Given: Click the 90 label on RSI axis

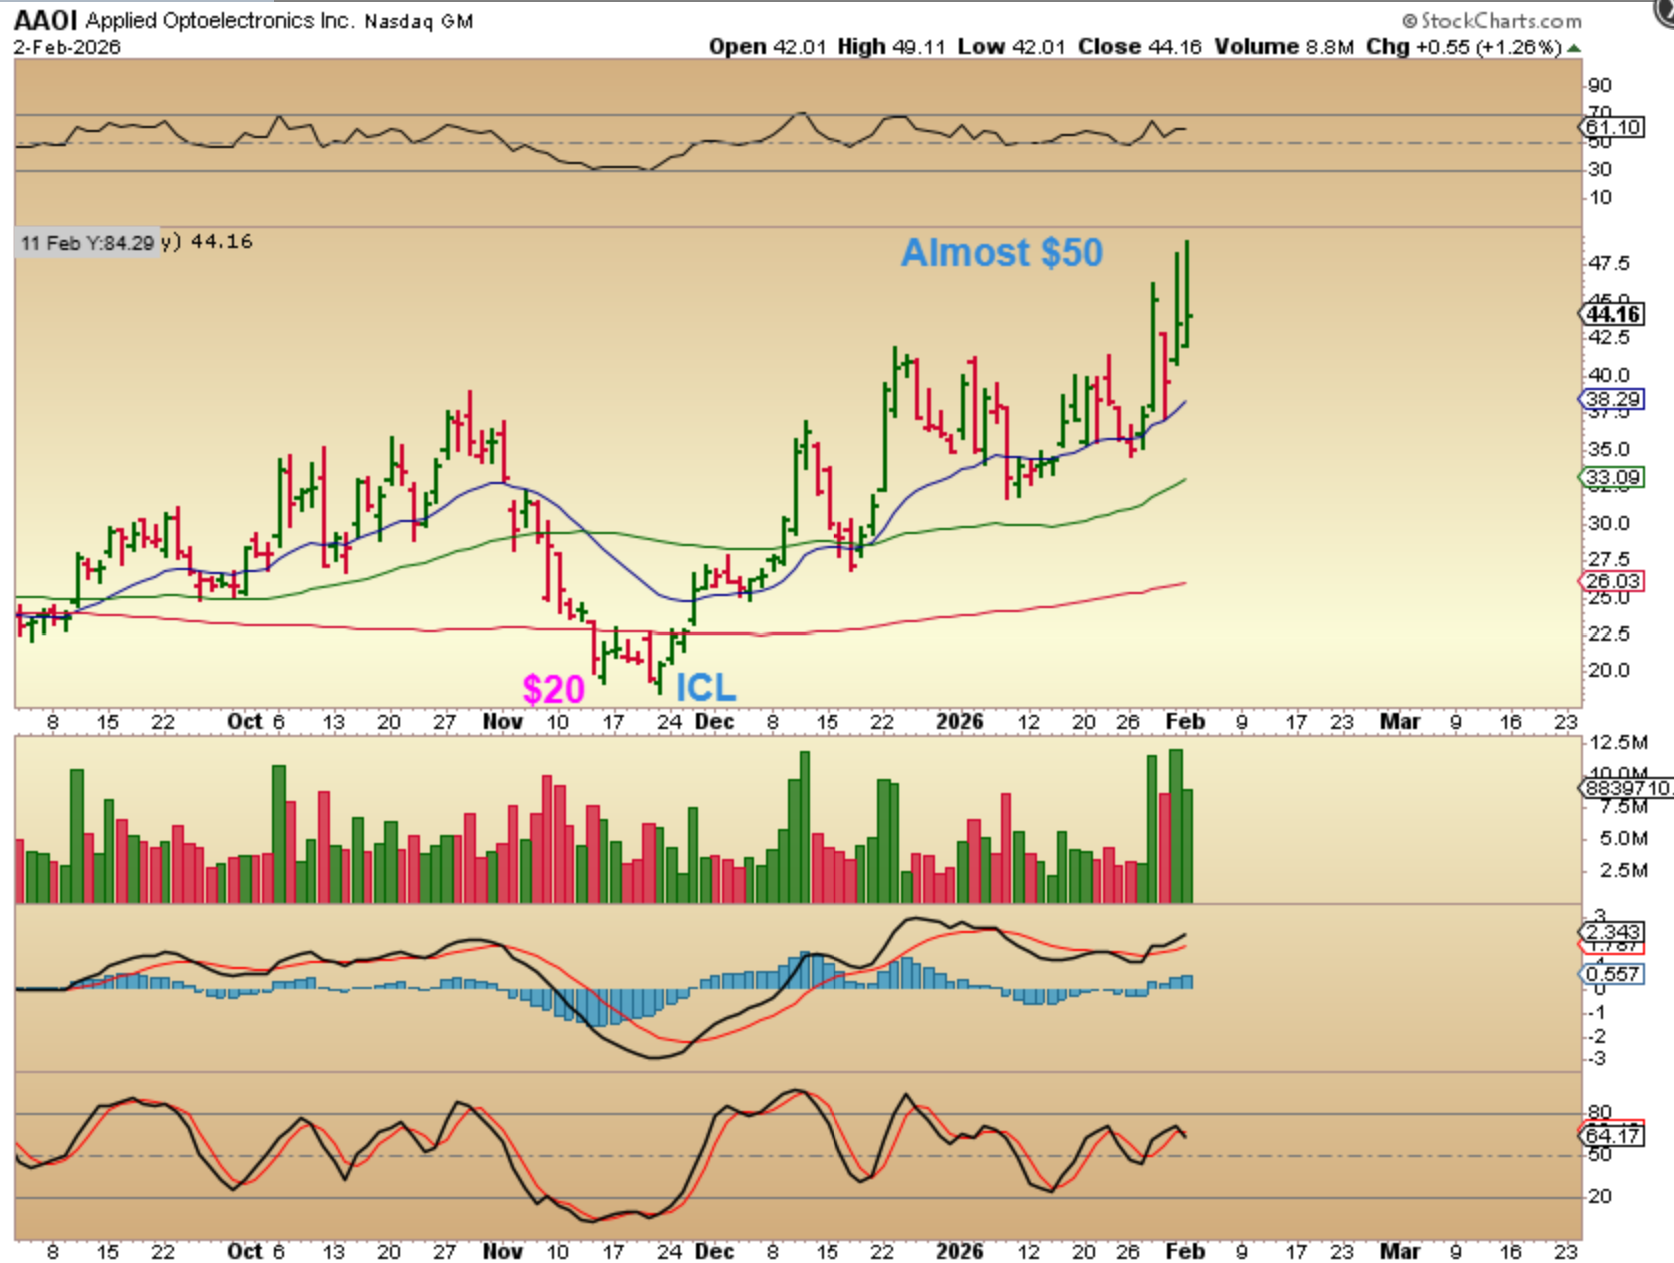Looking at the screenshot, I should 1600,85.
